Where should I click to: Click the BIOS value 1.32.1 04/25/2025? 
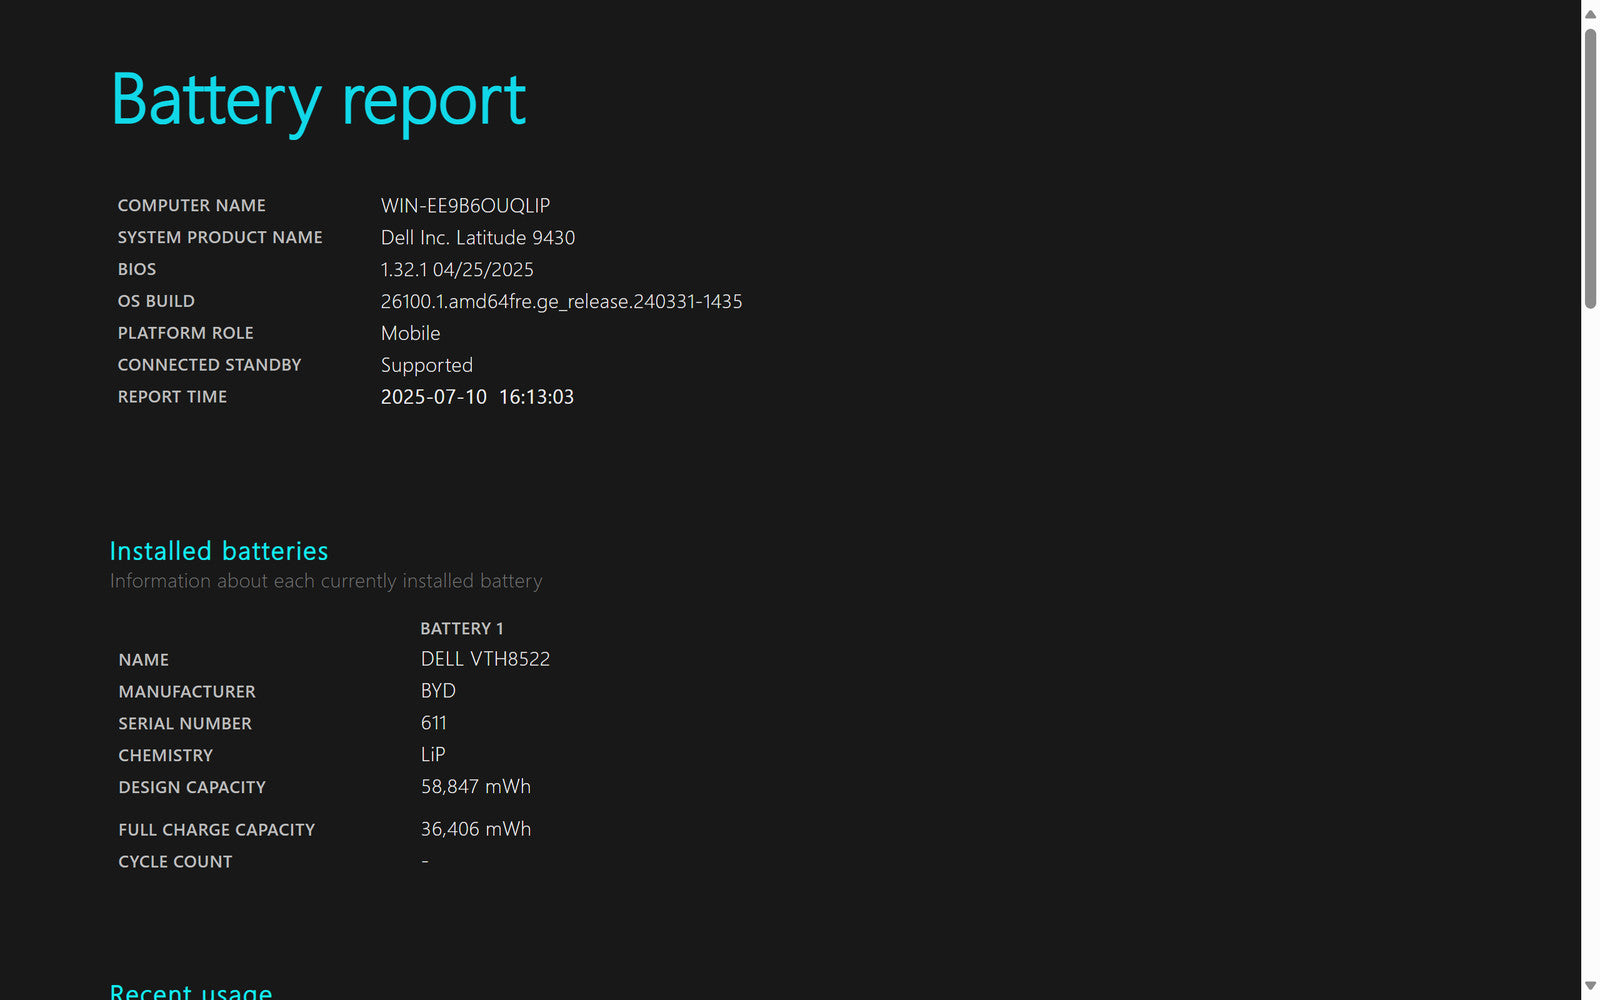click(457, 269)
